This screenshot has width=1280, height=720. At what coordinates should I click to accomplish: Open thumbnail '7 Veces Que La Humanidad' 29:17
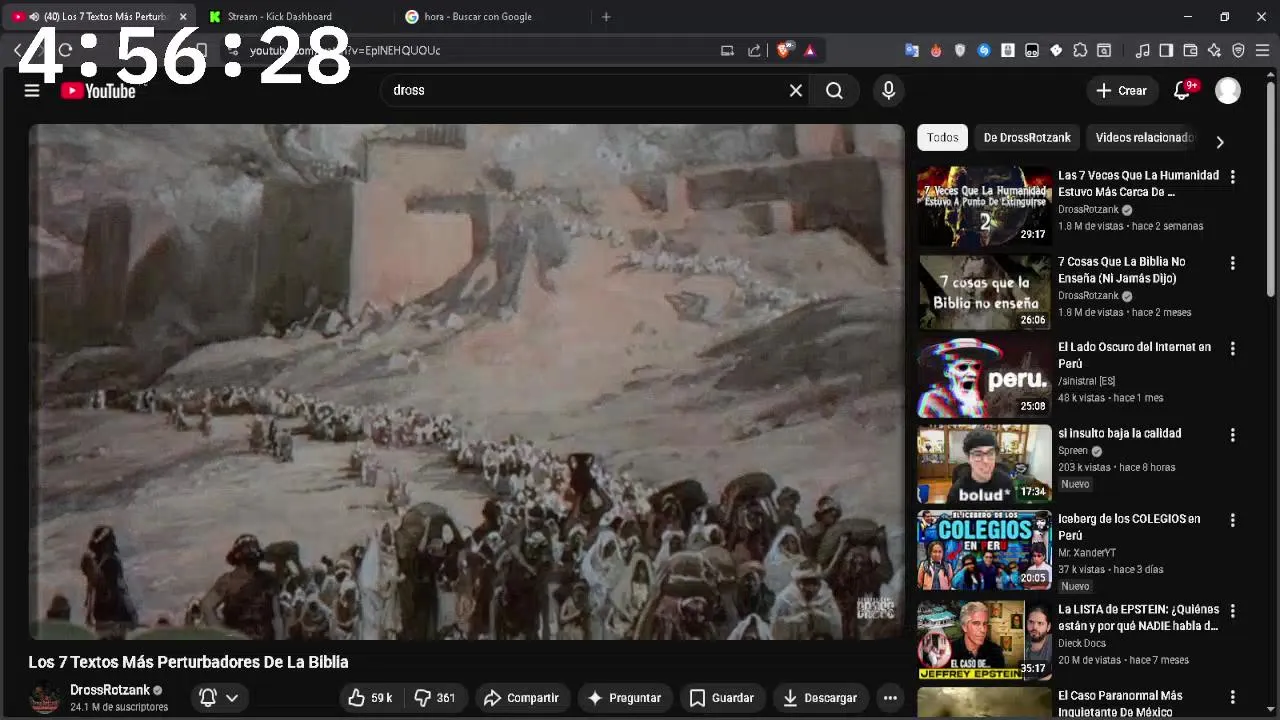click(985, 206)
